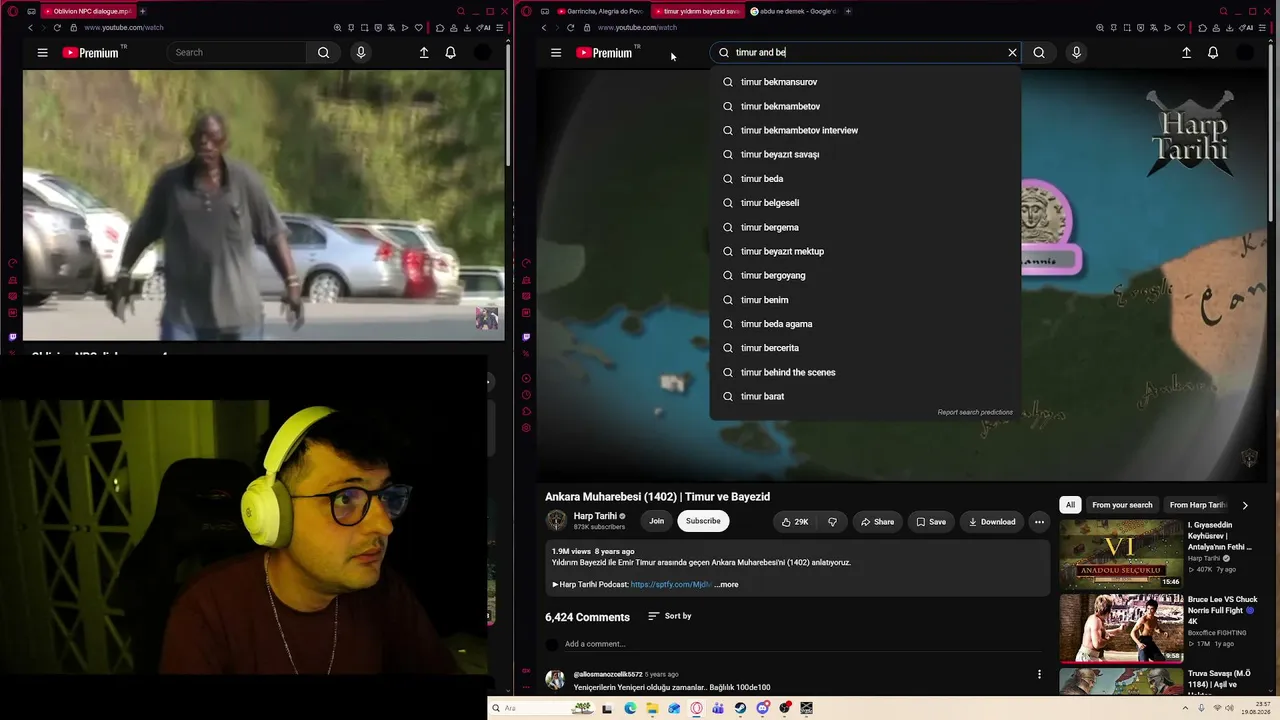Select the 'timur yıldırım bayezid' browser tab
This screenshot has width=1280, height=720.
click(697, 11)
